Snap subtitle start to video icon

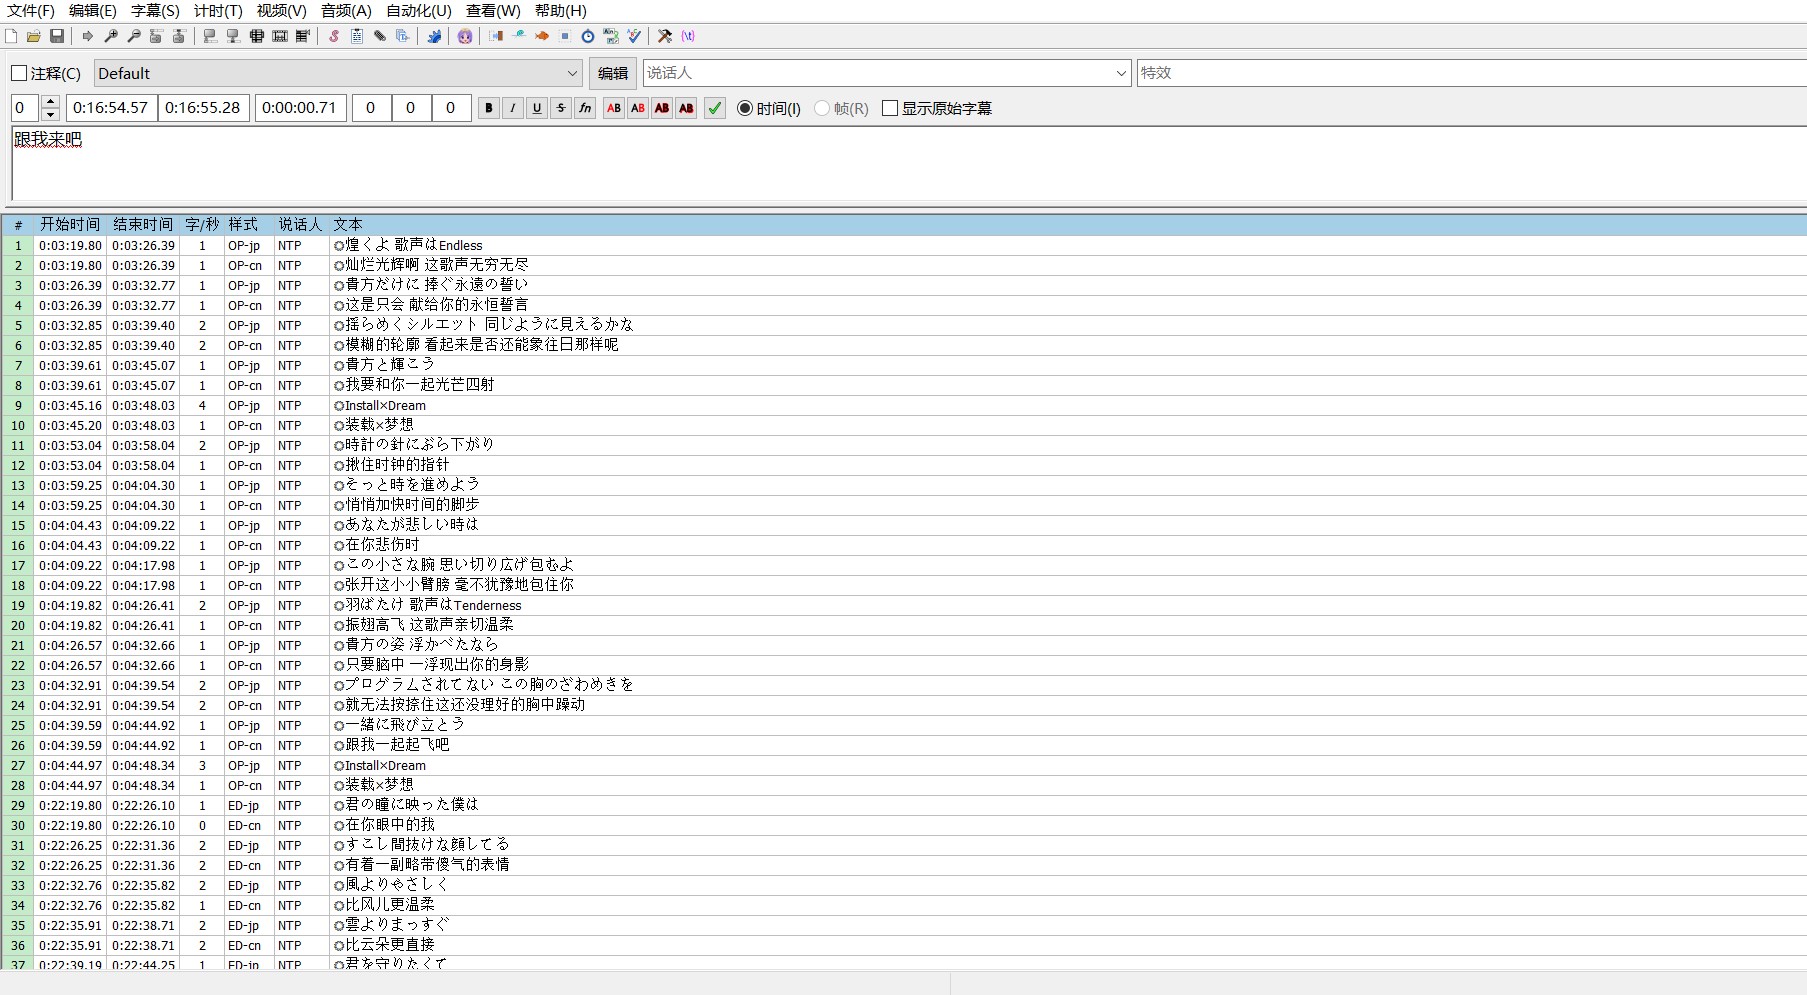pos(210,36)
